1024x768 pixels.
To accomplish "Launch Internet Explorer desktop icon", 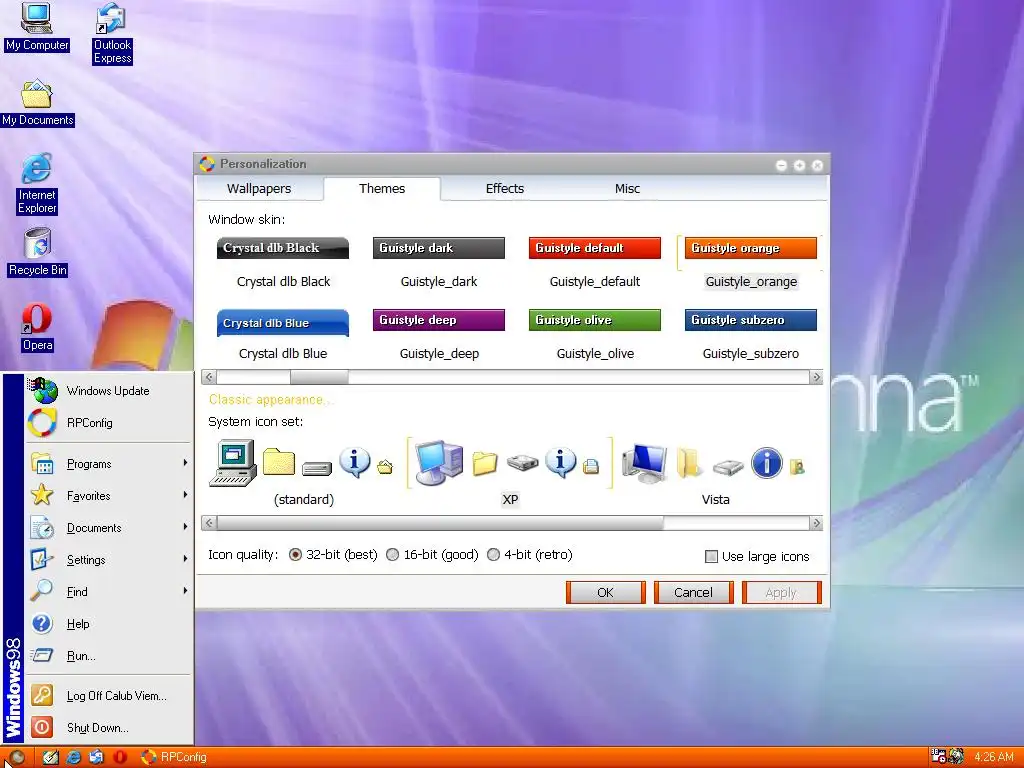I will 37,184.
